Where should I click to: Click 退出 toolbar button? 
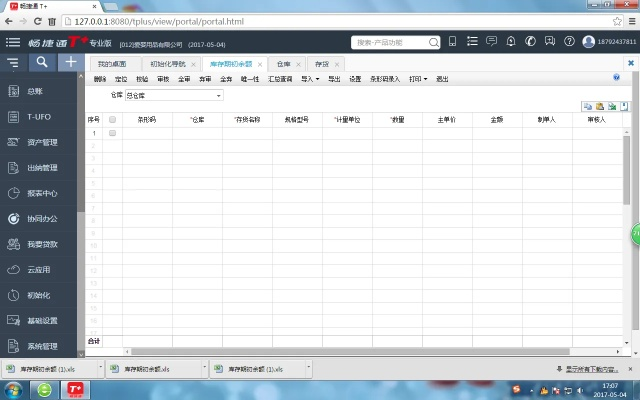442,79
